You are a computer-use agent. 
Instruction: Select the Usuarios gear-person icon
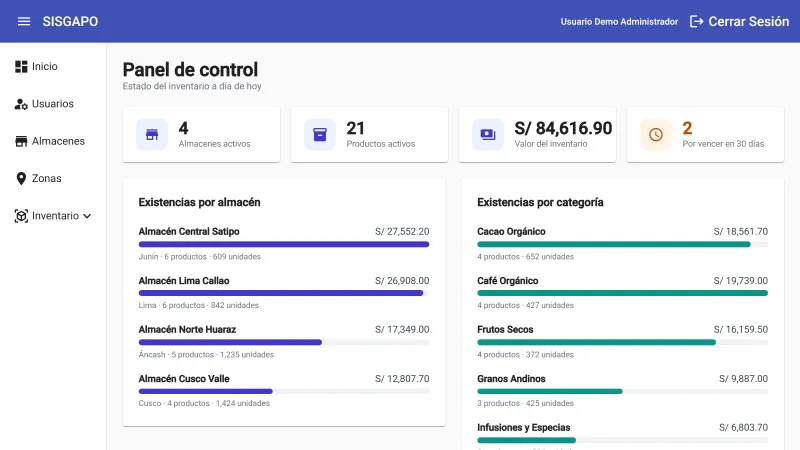click(21, 104)
